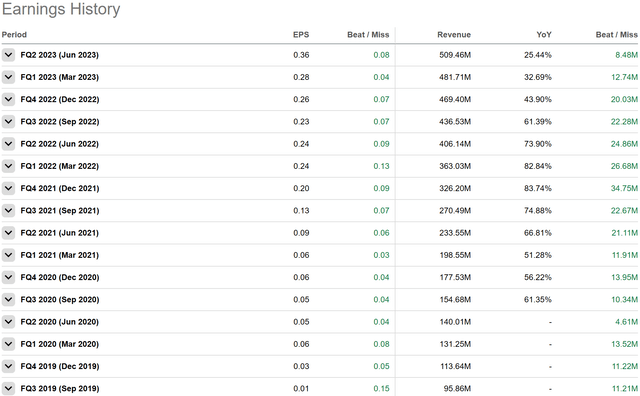
Task: Expand FQ4 2020 (Dec 2020) row
Action: click(8, 277)
